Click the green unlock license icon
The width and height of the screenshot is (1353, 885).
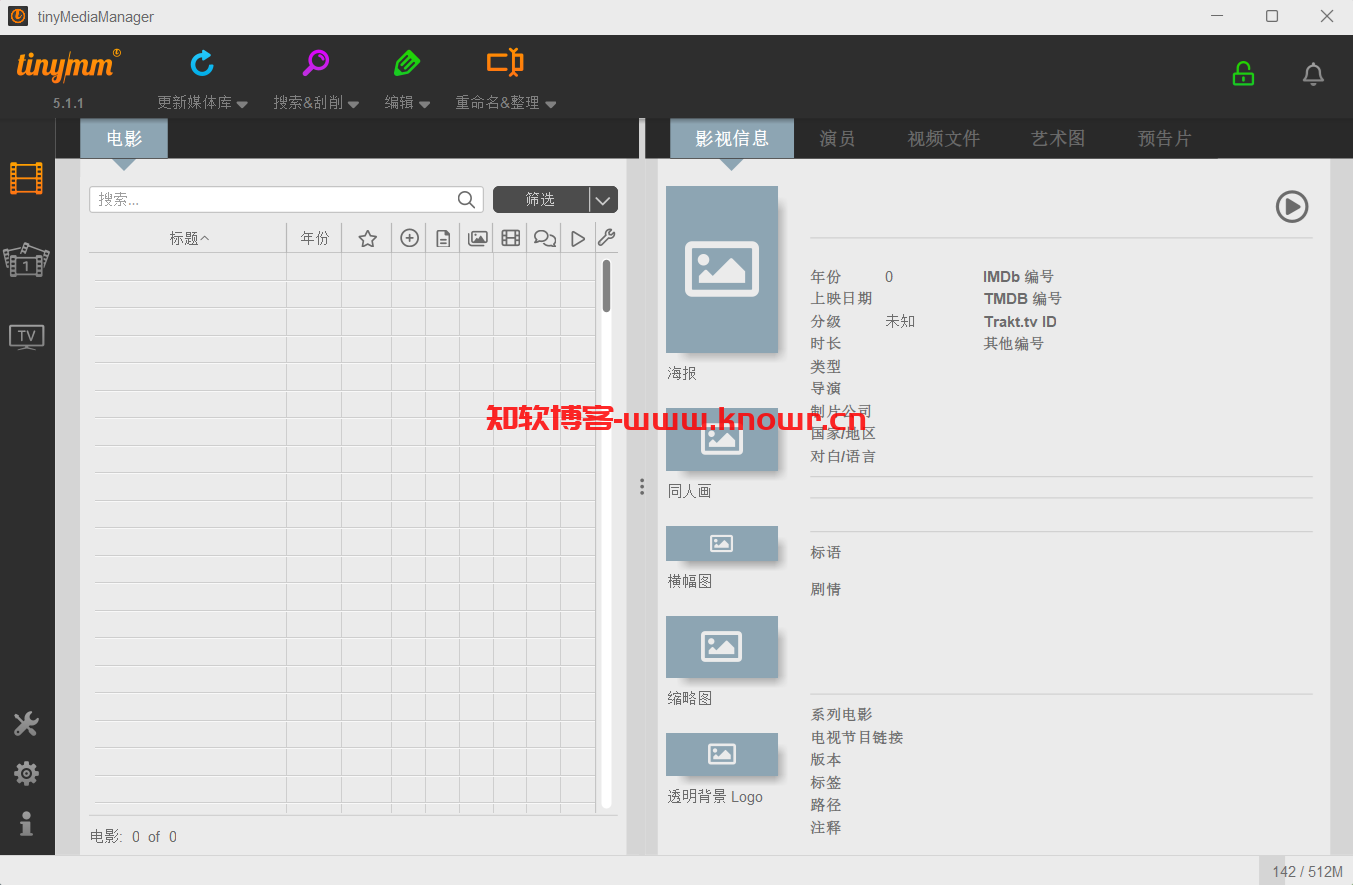click(x=1243, y=74)
